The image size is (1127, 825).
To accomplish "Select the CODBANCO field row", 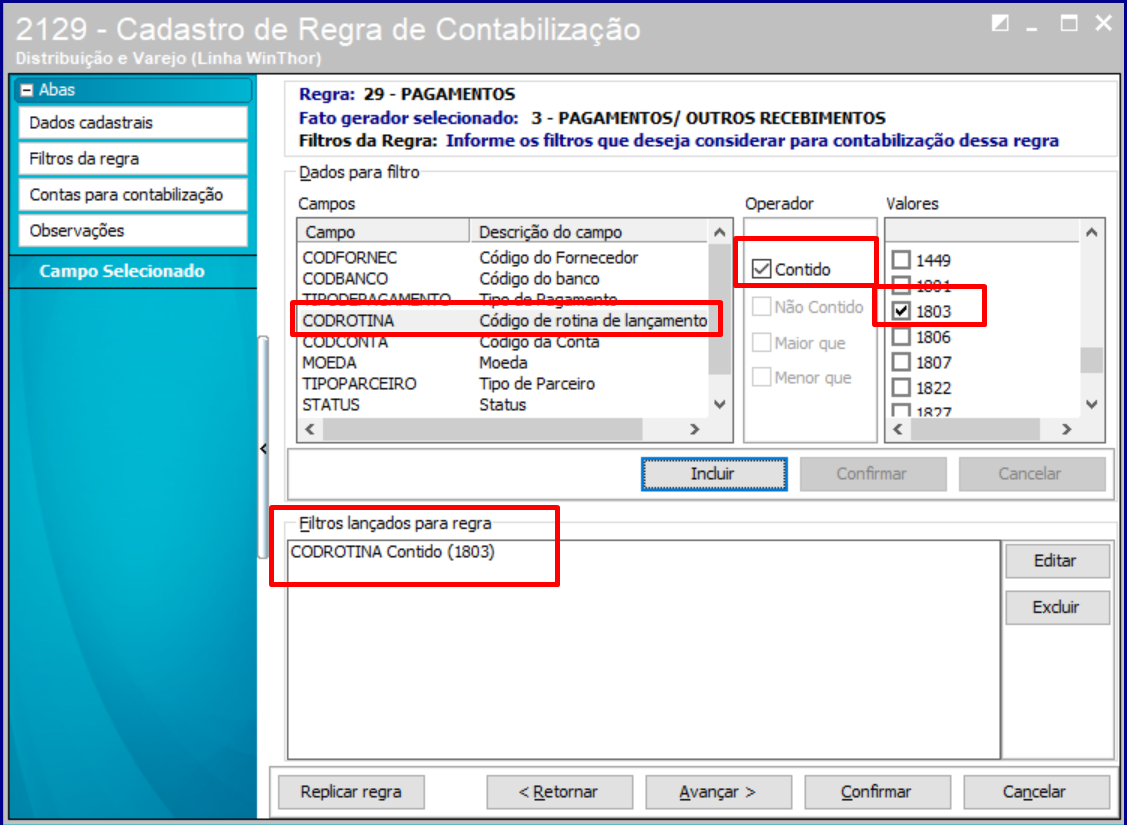I will 503,278.
